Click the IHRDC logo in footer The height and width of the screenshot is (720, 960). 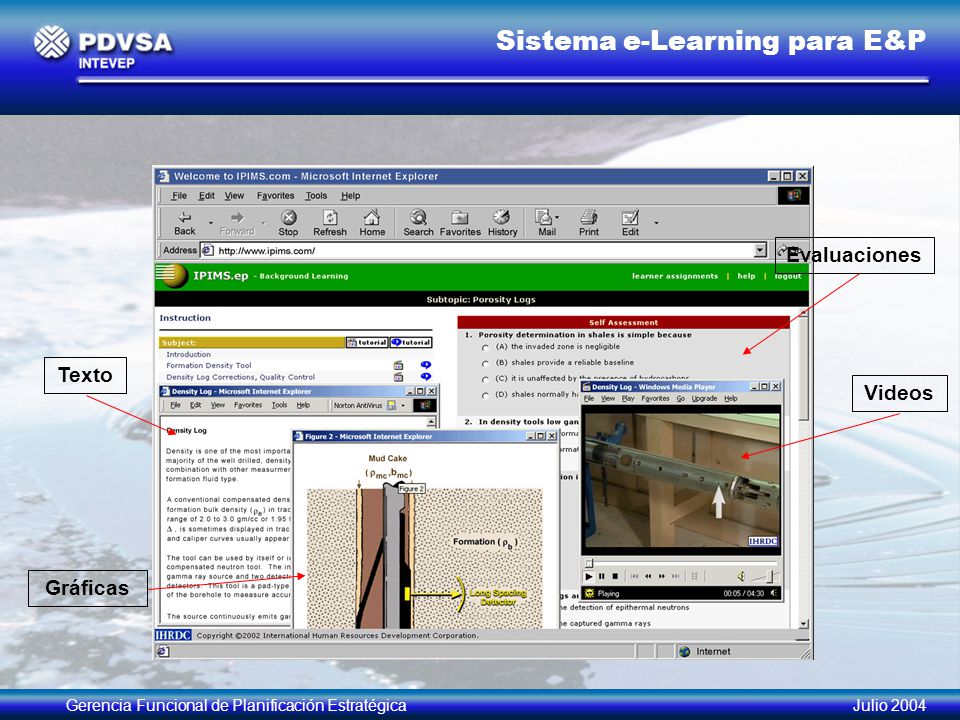point(173,635)
